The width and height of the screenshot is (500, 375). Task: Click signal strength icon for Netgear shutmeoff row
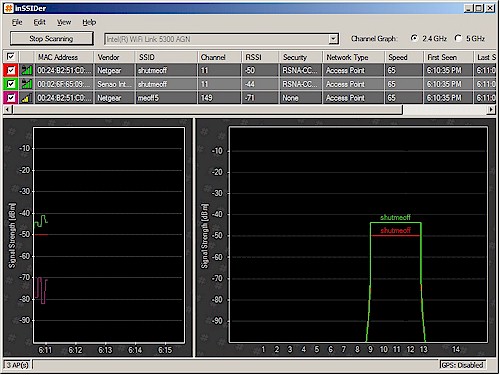[27, 70]
